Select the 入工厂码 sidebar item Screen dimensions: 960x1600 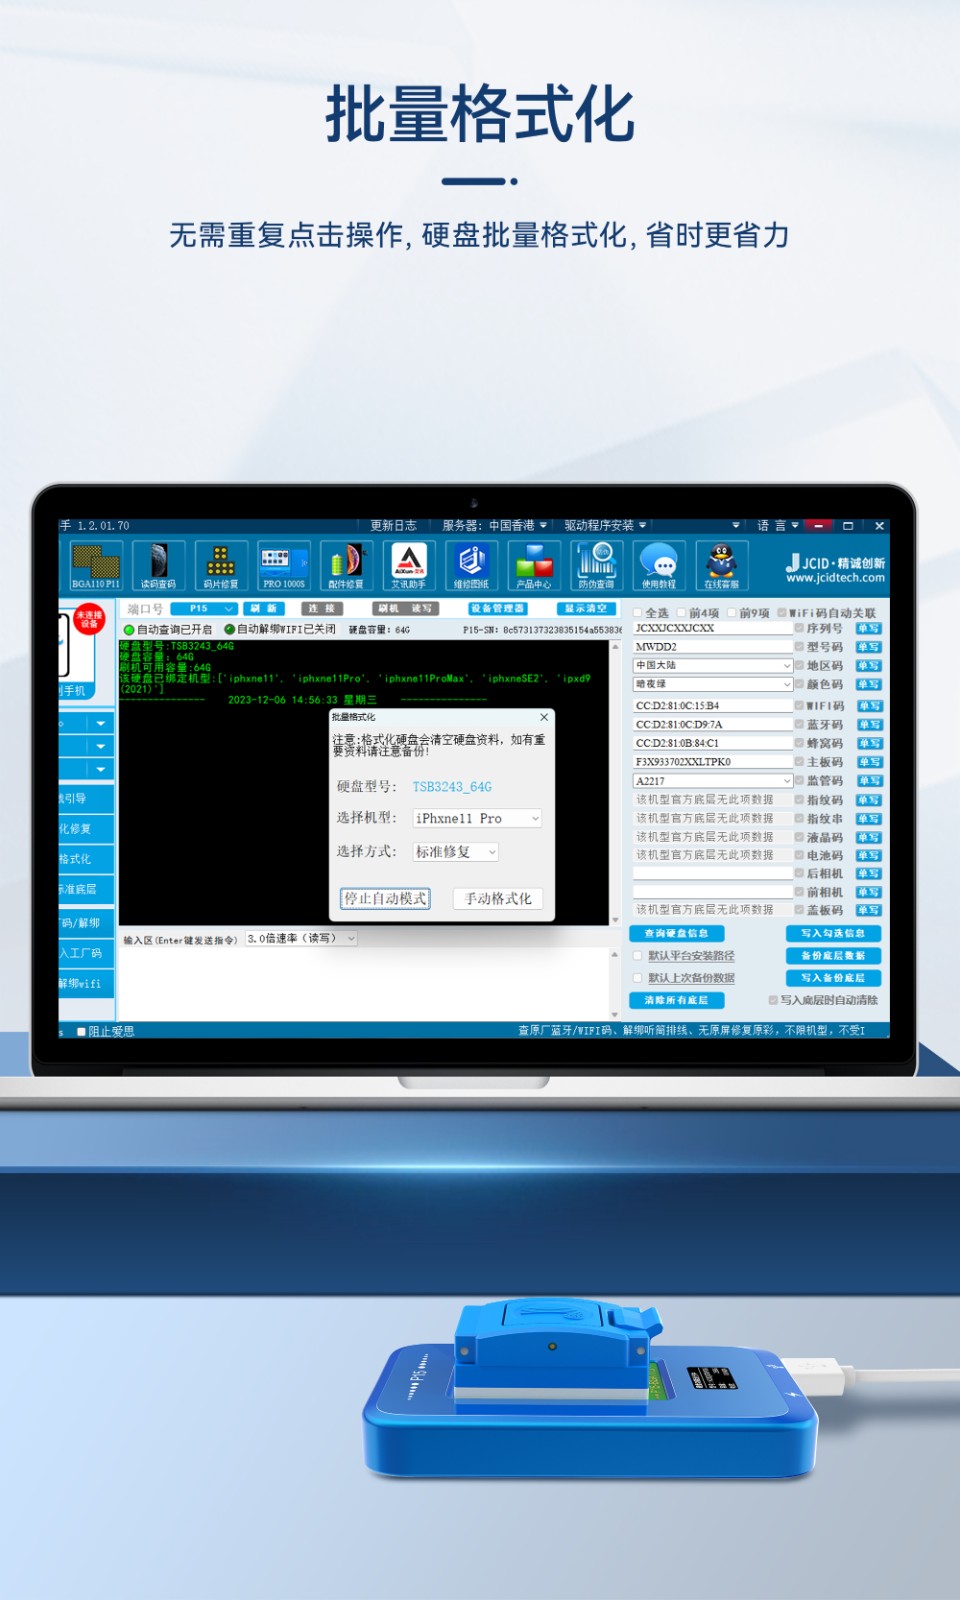pyautogui.click(x=86, y=953)
